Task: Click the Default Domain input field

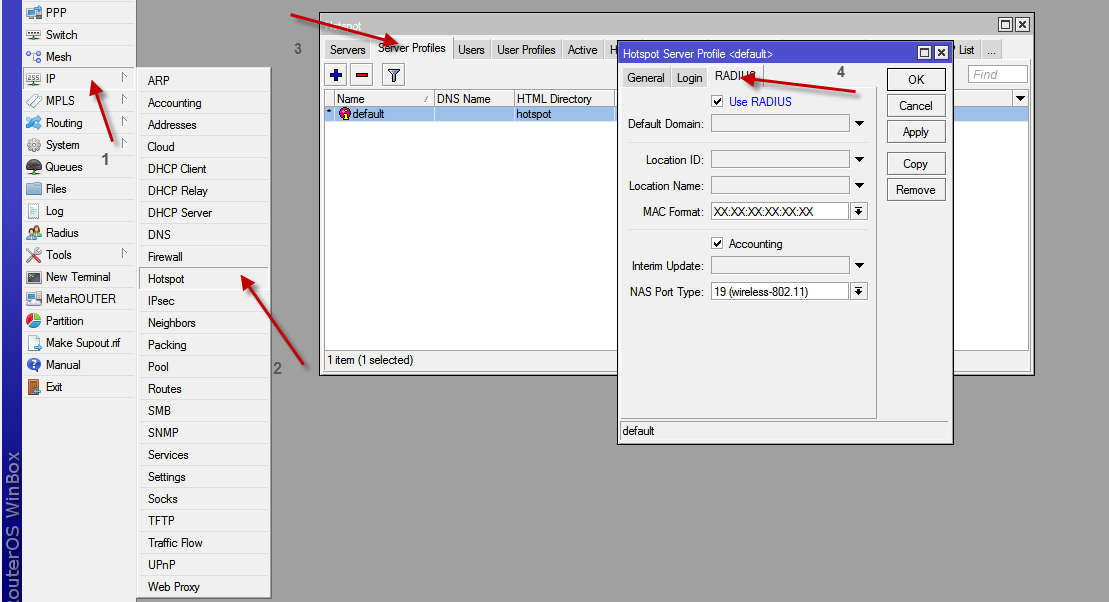Action: pos(780,123)
